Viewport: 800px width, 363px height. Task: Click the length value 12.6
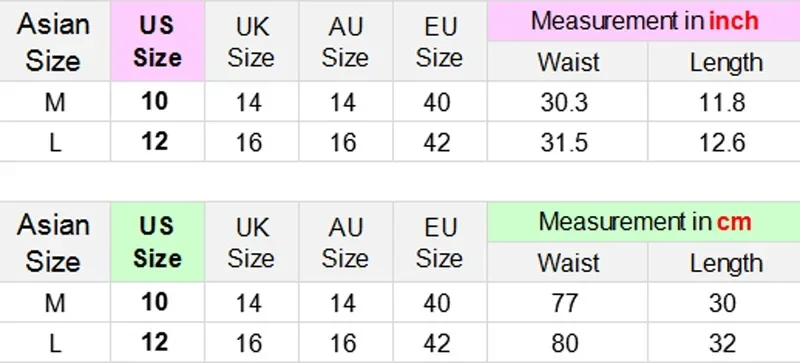tap(722, 142)
